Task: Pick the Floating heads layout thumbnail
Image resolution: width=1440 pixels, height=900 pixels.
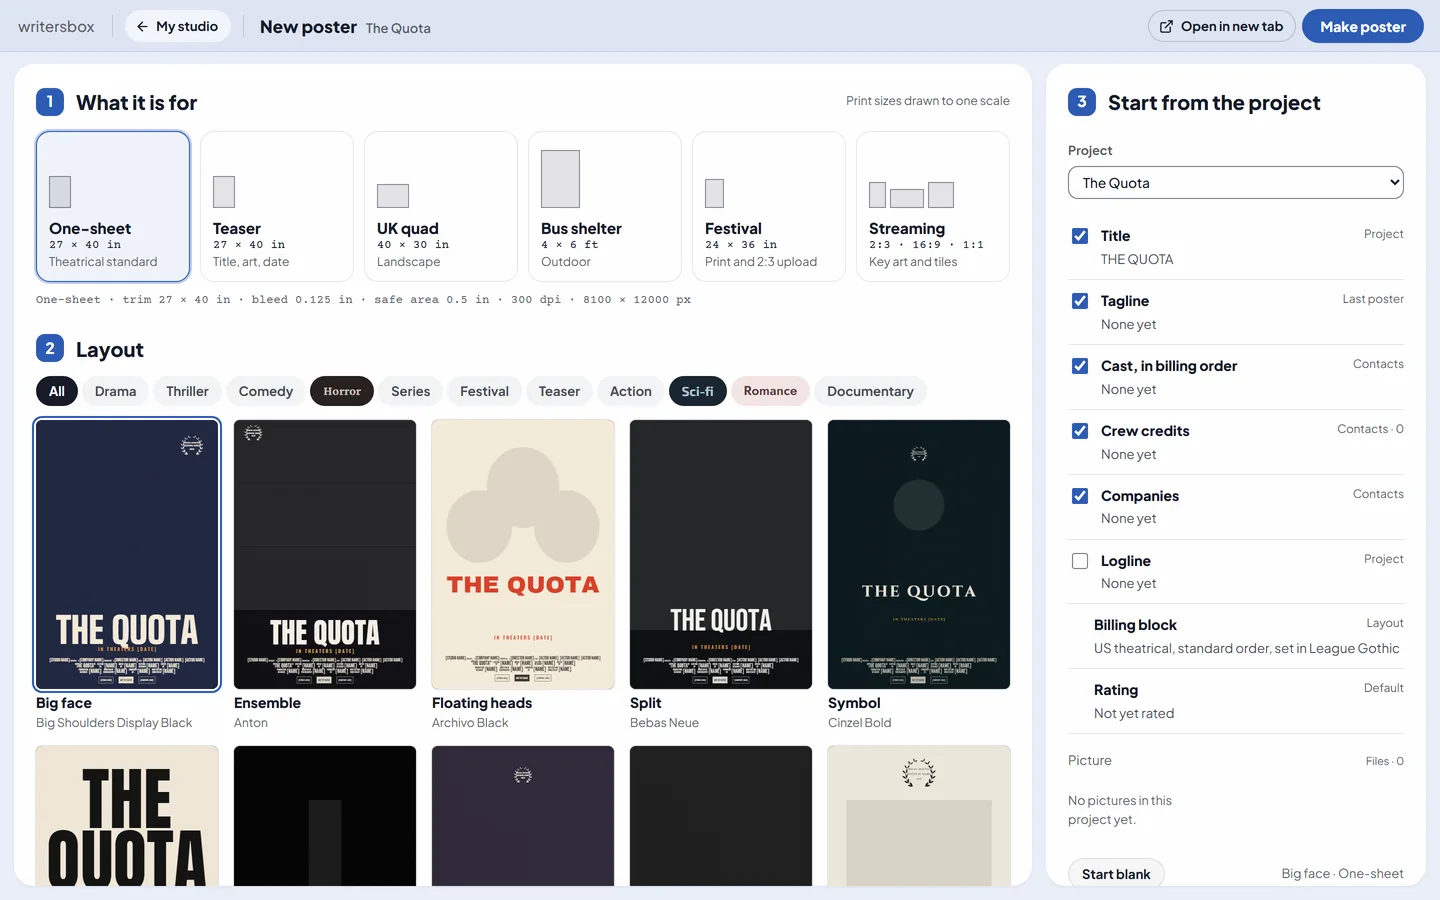Action: [523, 554]
